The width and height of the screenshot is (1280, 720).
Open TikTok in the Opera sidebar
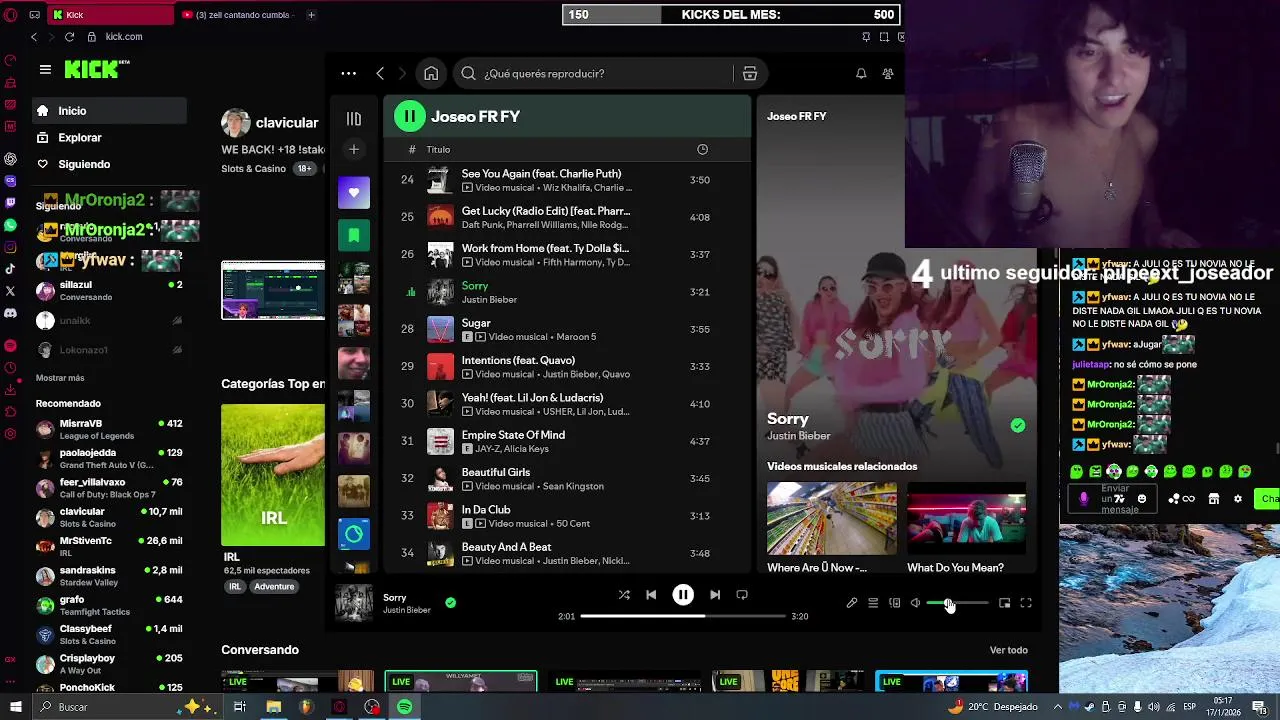(10, 269)
